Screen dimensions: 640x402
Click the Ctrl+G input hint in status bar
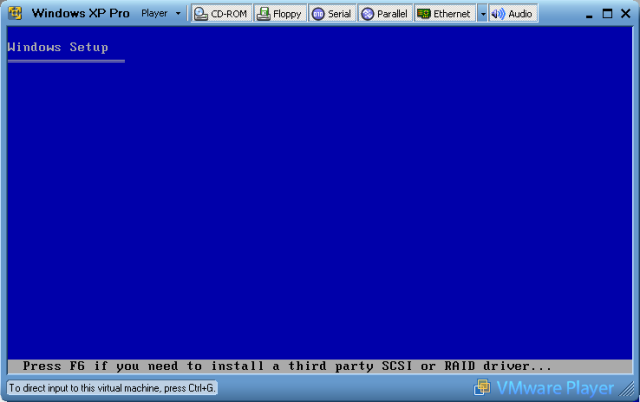112,388
